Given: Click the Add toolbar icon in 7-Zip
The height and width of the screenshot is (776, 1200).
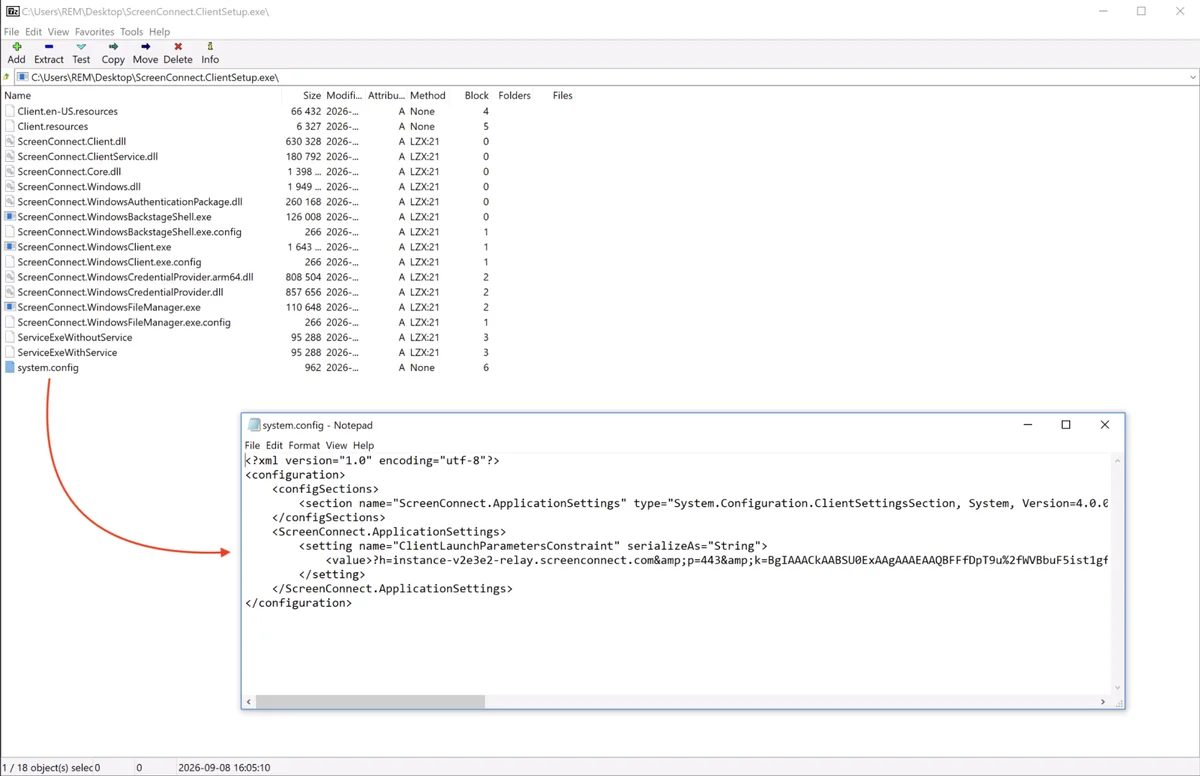Looking at the screenshot, I should click(x=17, y=47).
